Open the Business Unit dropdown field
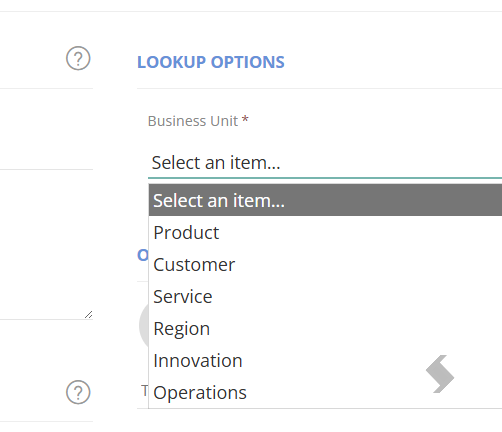Screen dimensions: 502x432 [x=325, y=163]
